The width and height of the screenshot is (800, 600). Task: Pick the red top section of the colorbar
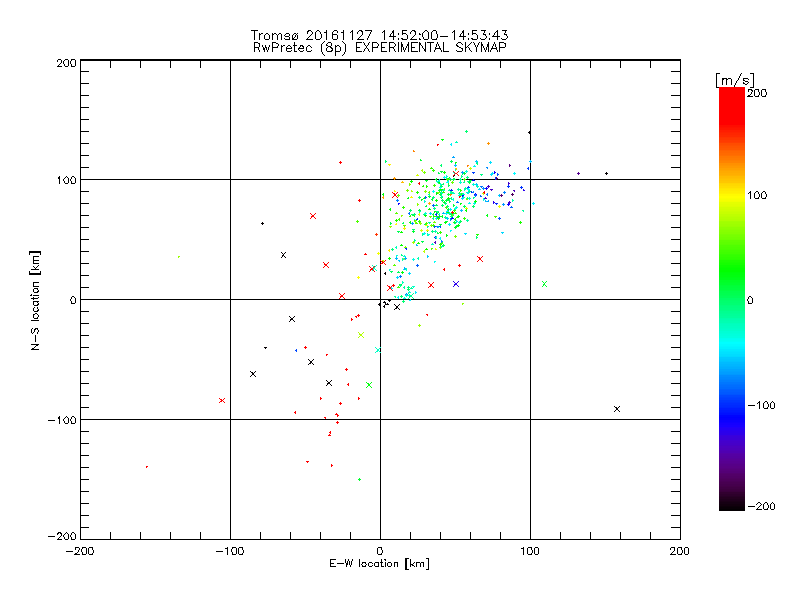click(x=732, y=105)
